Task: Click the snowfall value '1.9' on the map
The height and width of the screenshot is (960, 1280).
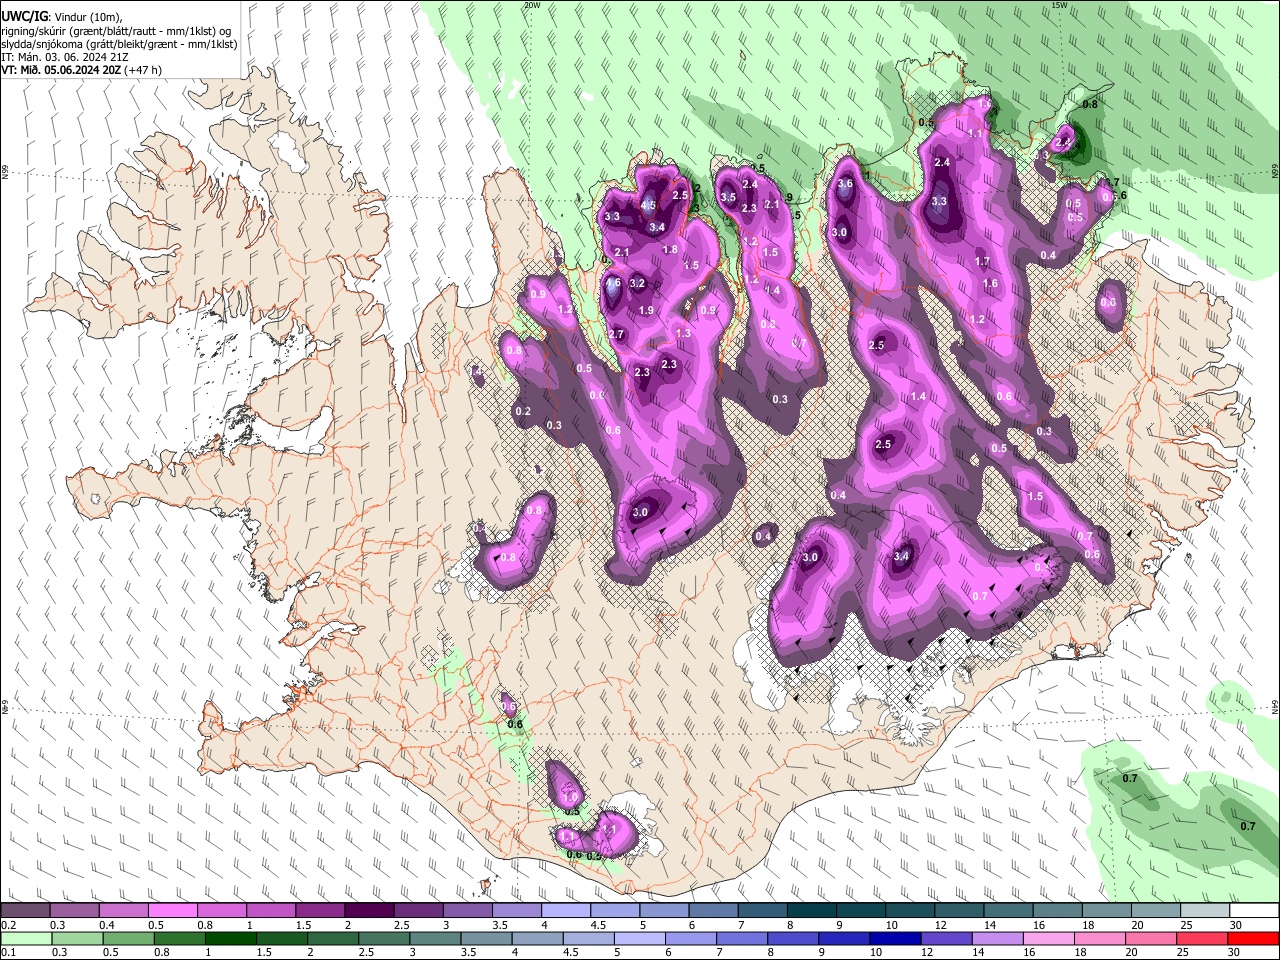Action: 646,311
